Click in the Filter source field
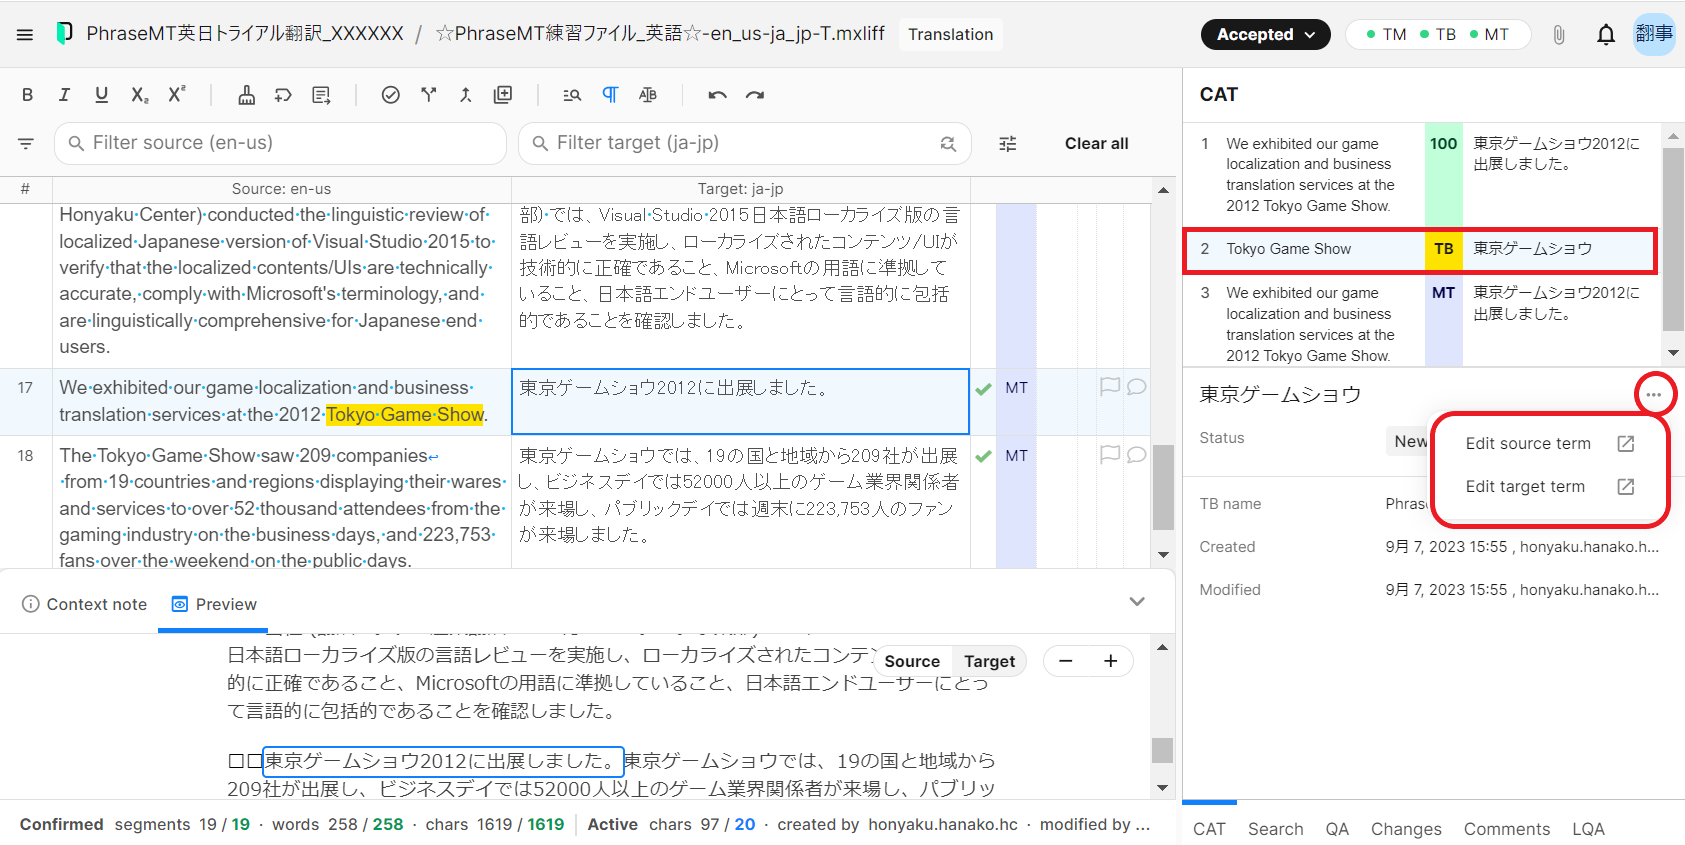The height and width of the screenshot is (845, 1685). [x=280, y=143]
